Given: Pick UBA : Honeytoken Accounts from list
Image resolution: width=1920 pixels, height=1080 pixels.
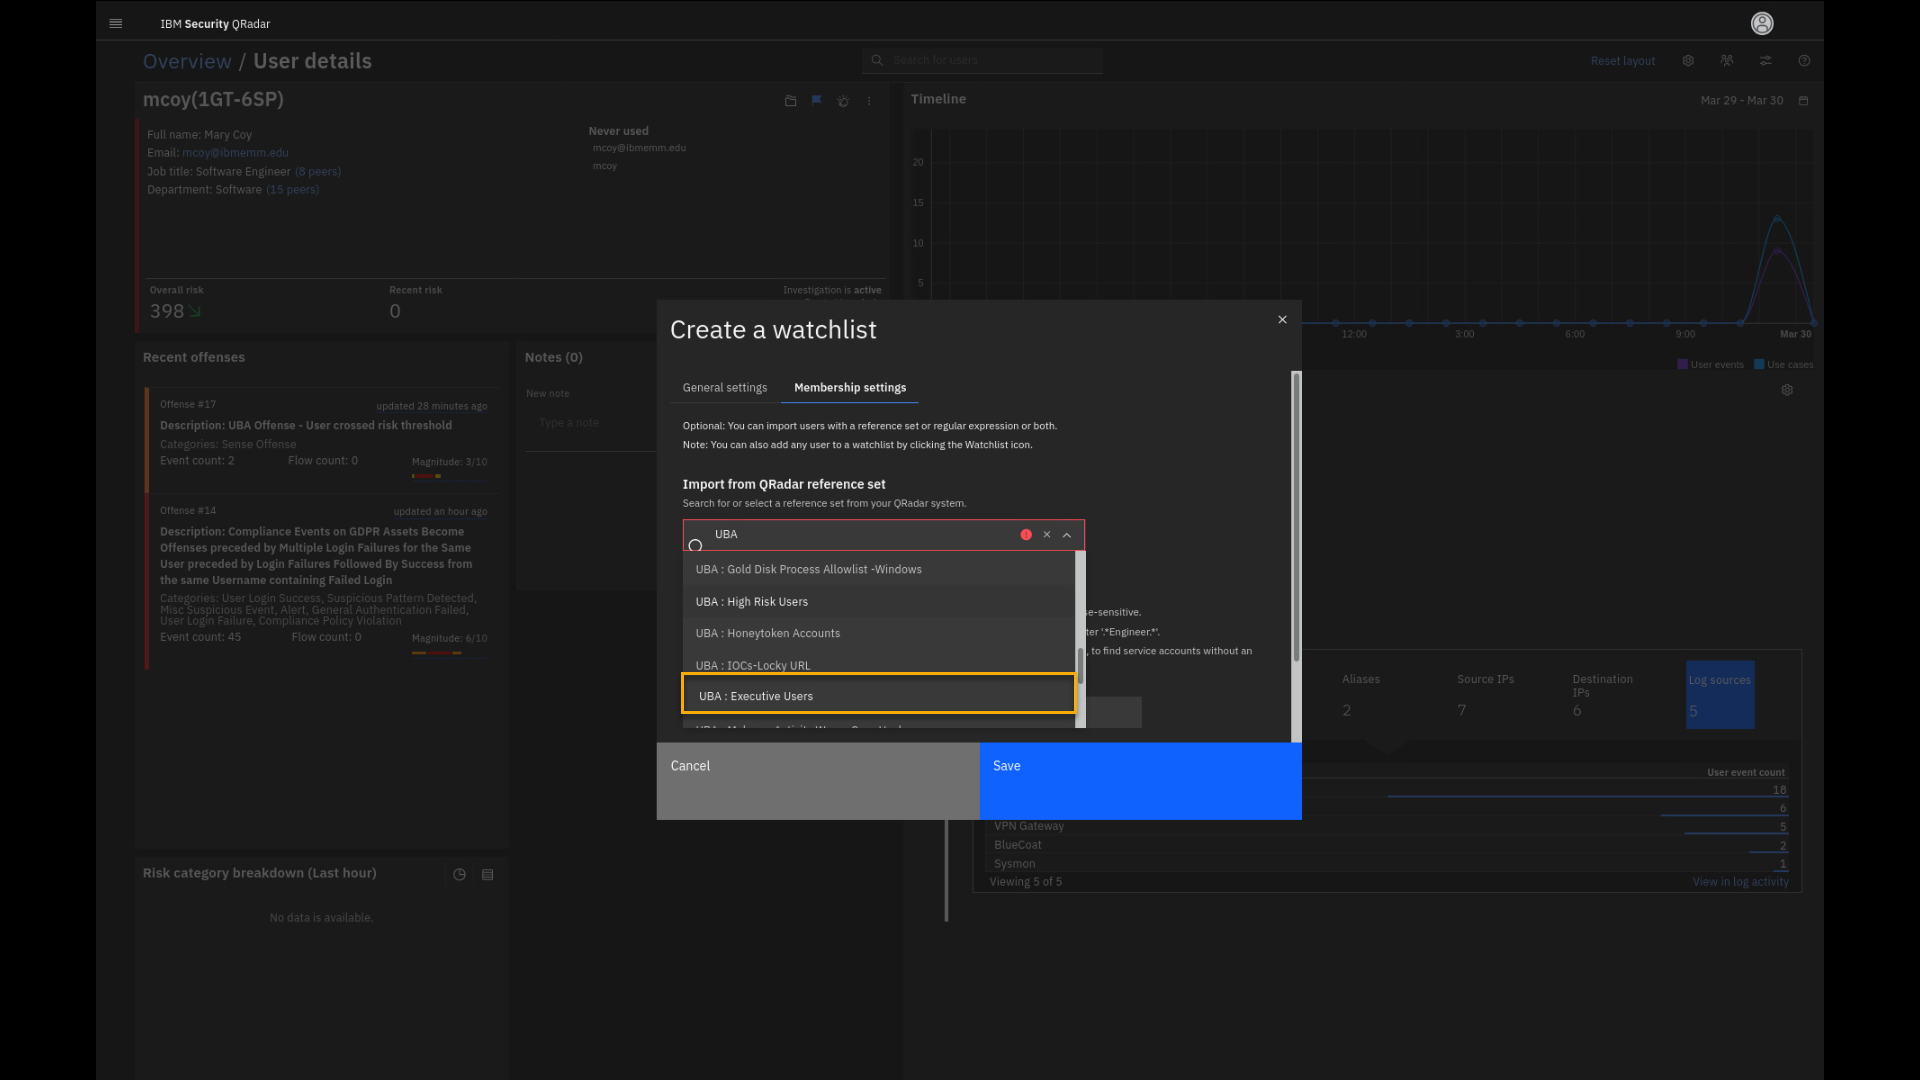Looking at the screenshot, I should (878, 634).
